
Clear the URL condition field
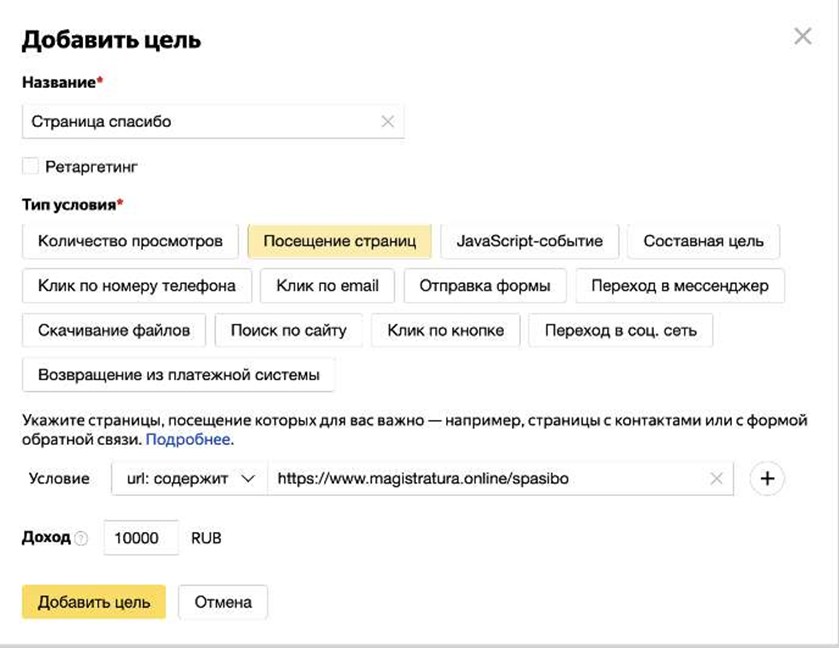coord(716,479)
